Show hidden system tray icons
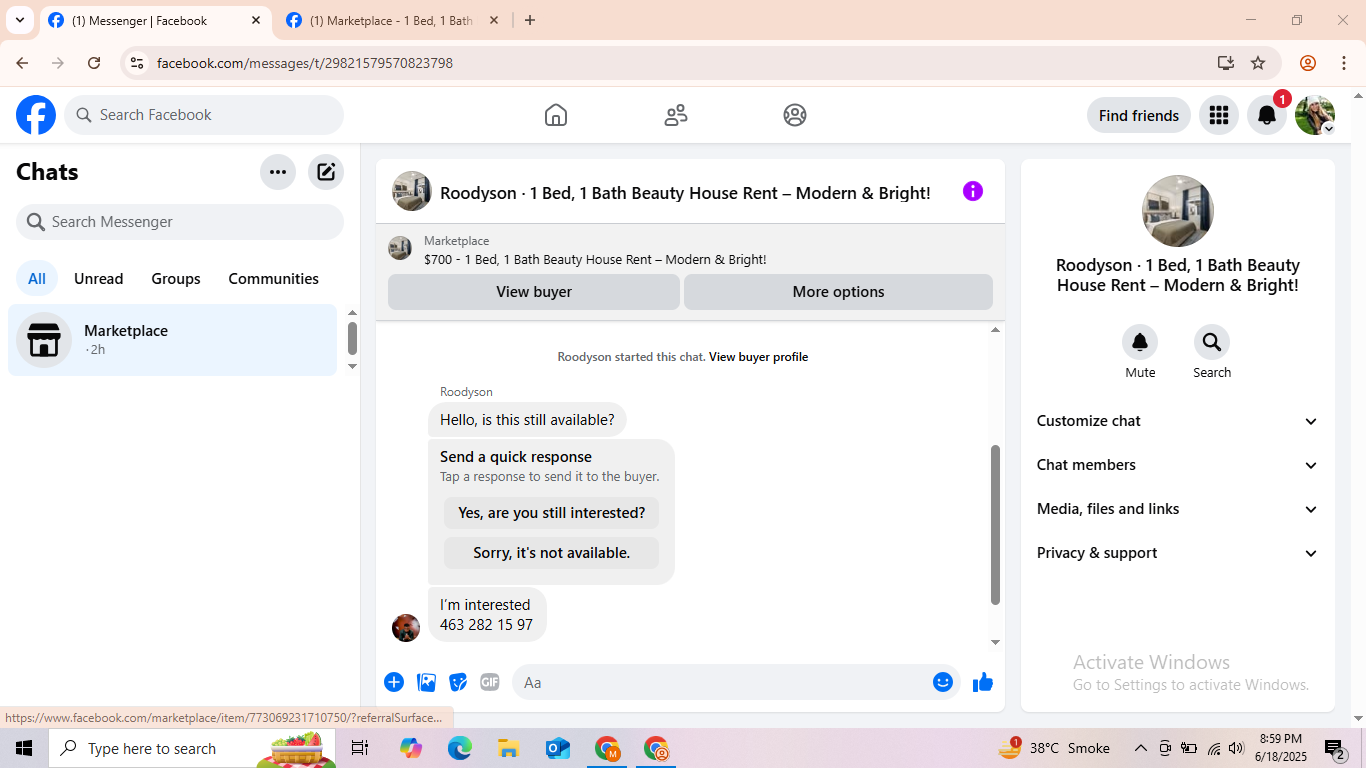This screenshot has width=1366, height=768. pos(1140,748)
